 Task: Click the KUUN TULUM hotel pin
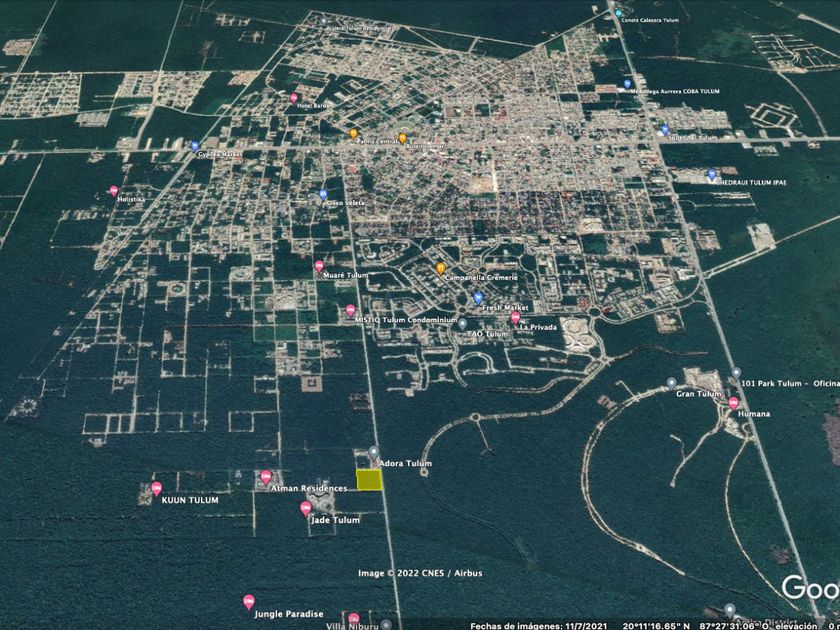[x=156, y=488]
